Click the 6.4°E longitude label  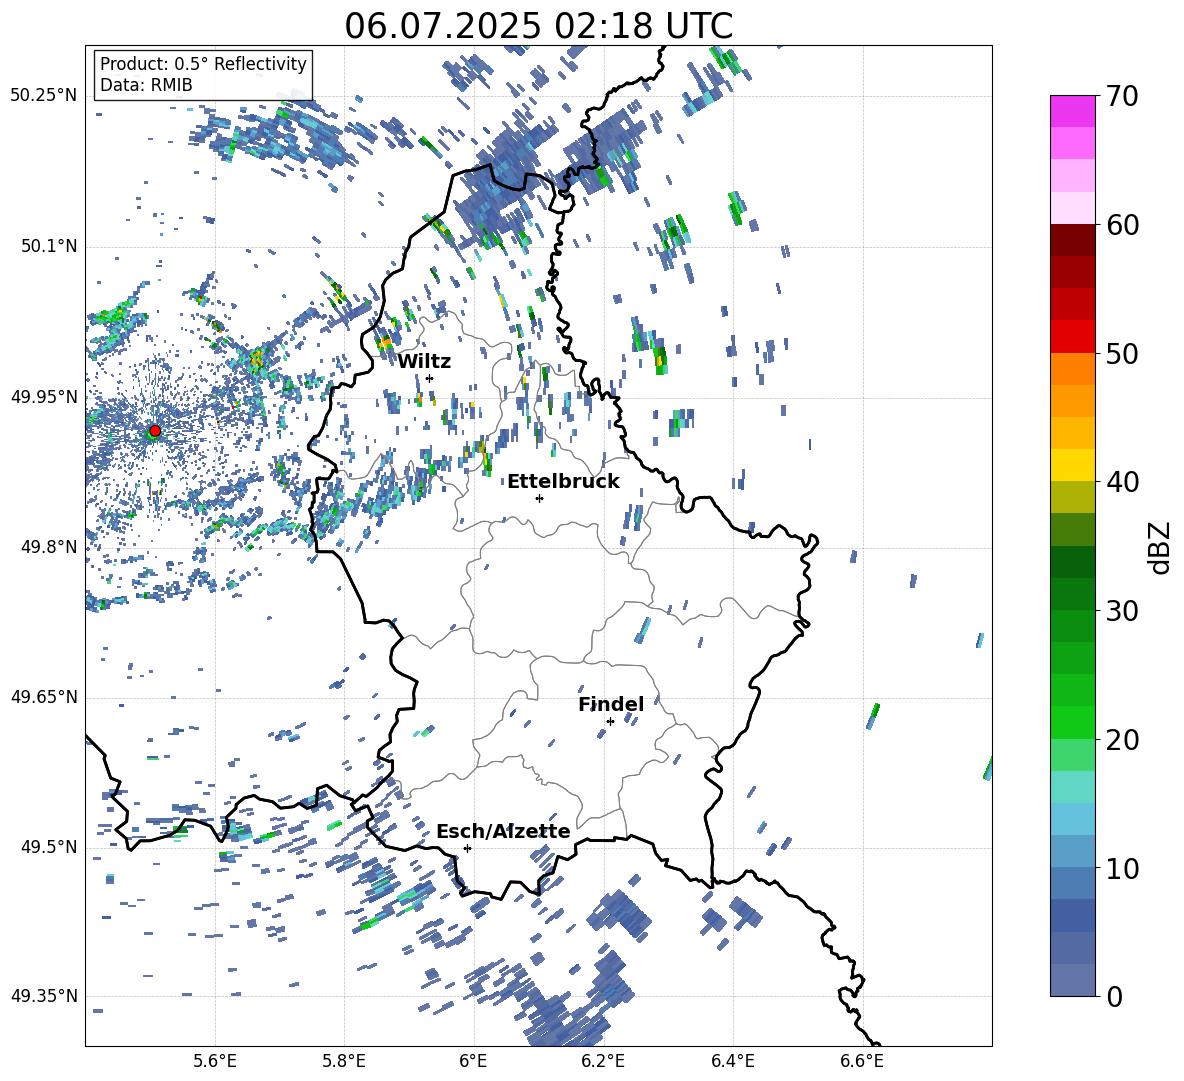(733, 1061)
